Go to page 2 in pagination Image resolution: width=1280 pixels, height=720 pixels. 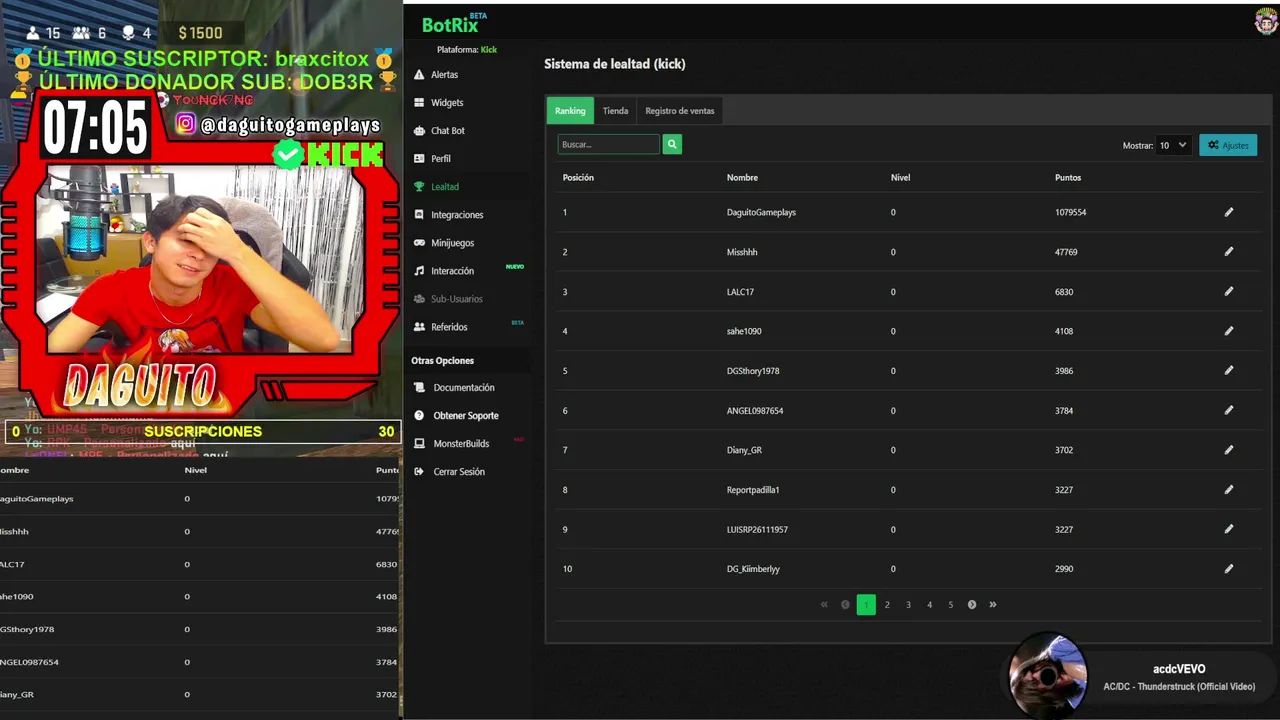pos(887,604)
